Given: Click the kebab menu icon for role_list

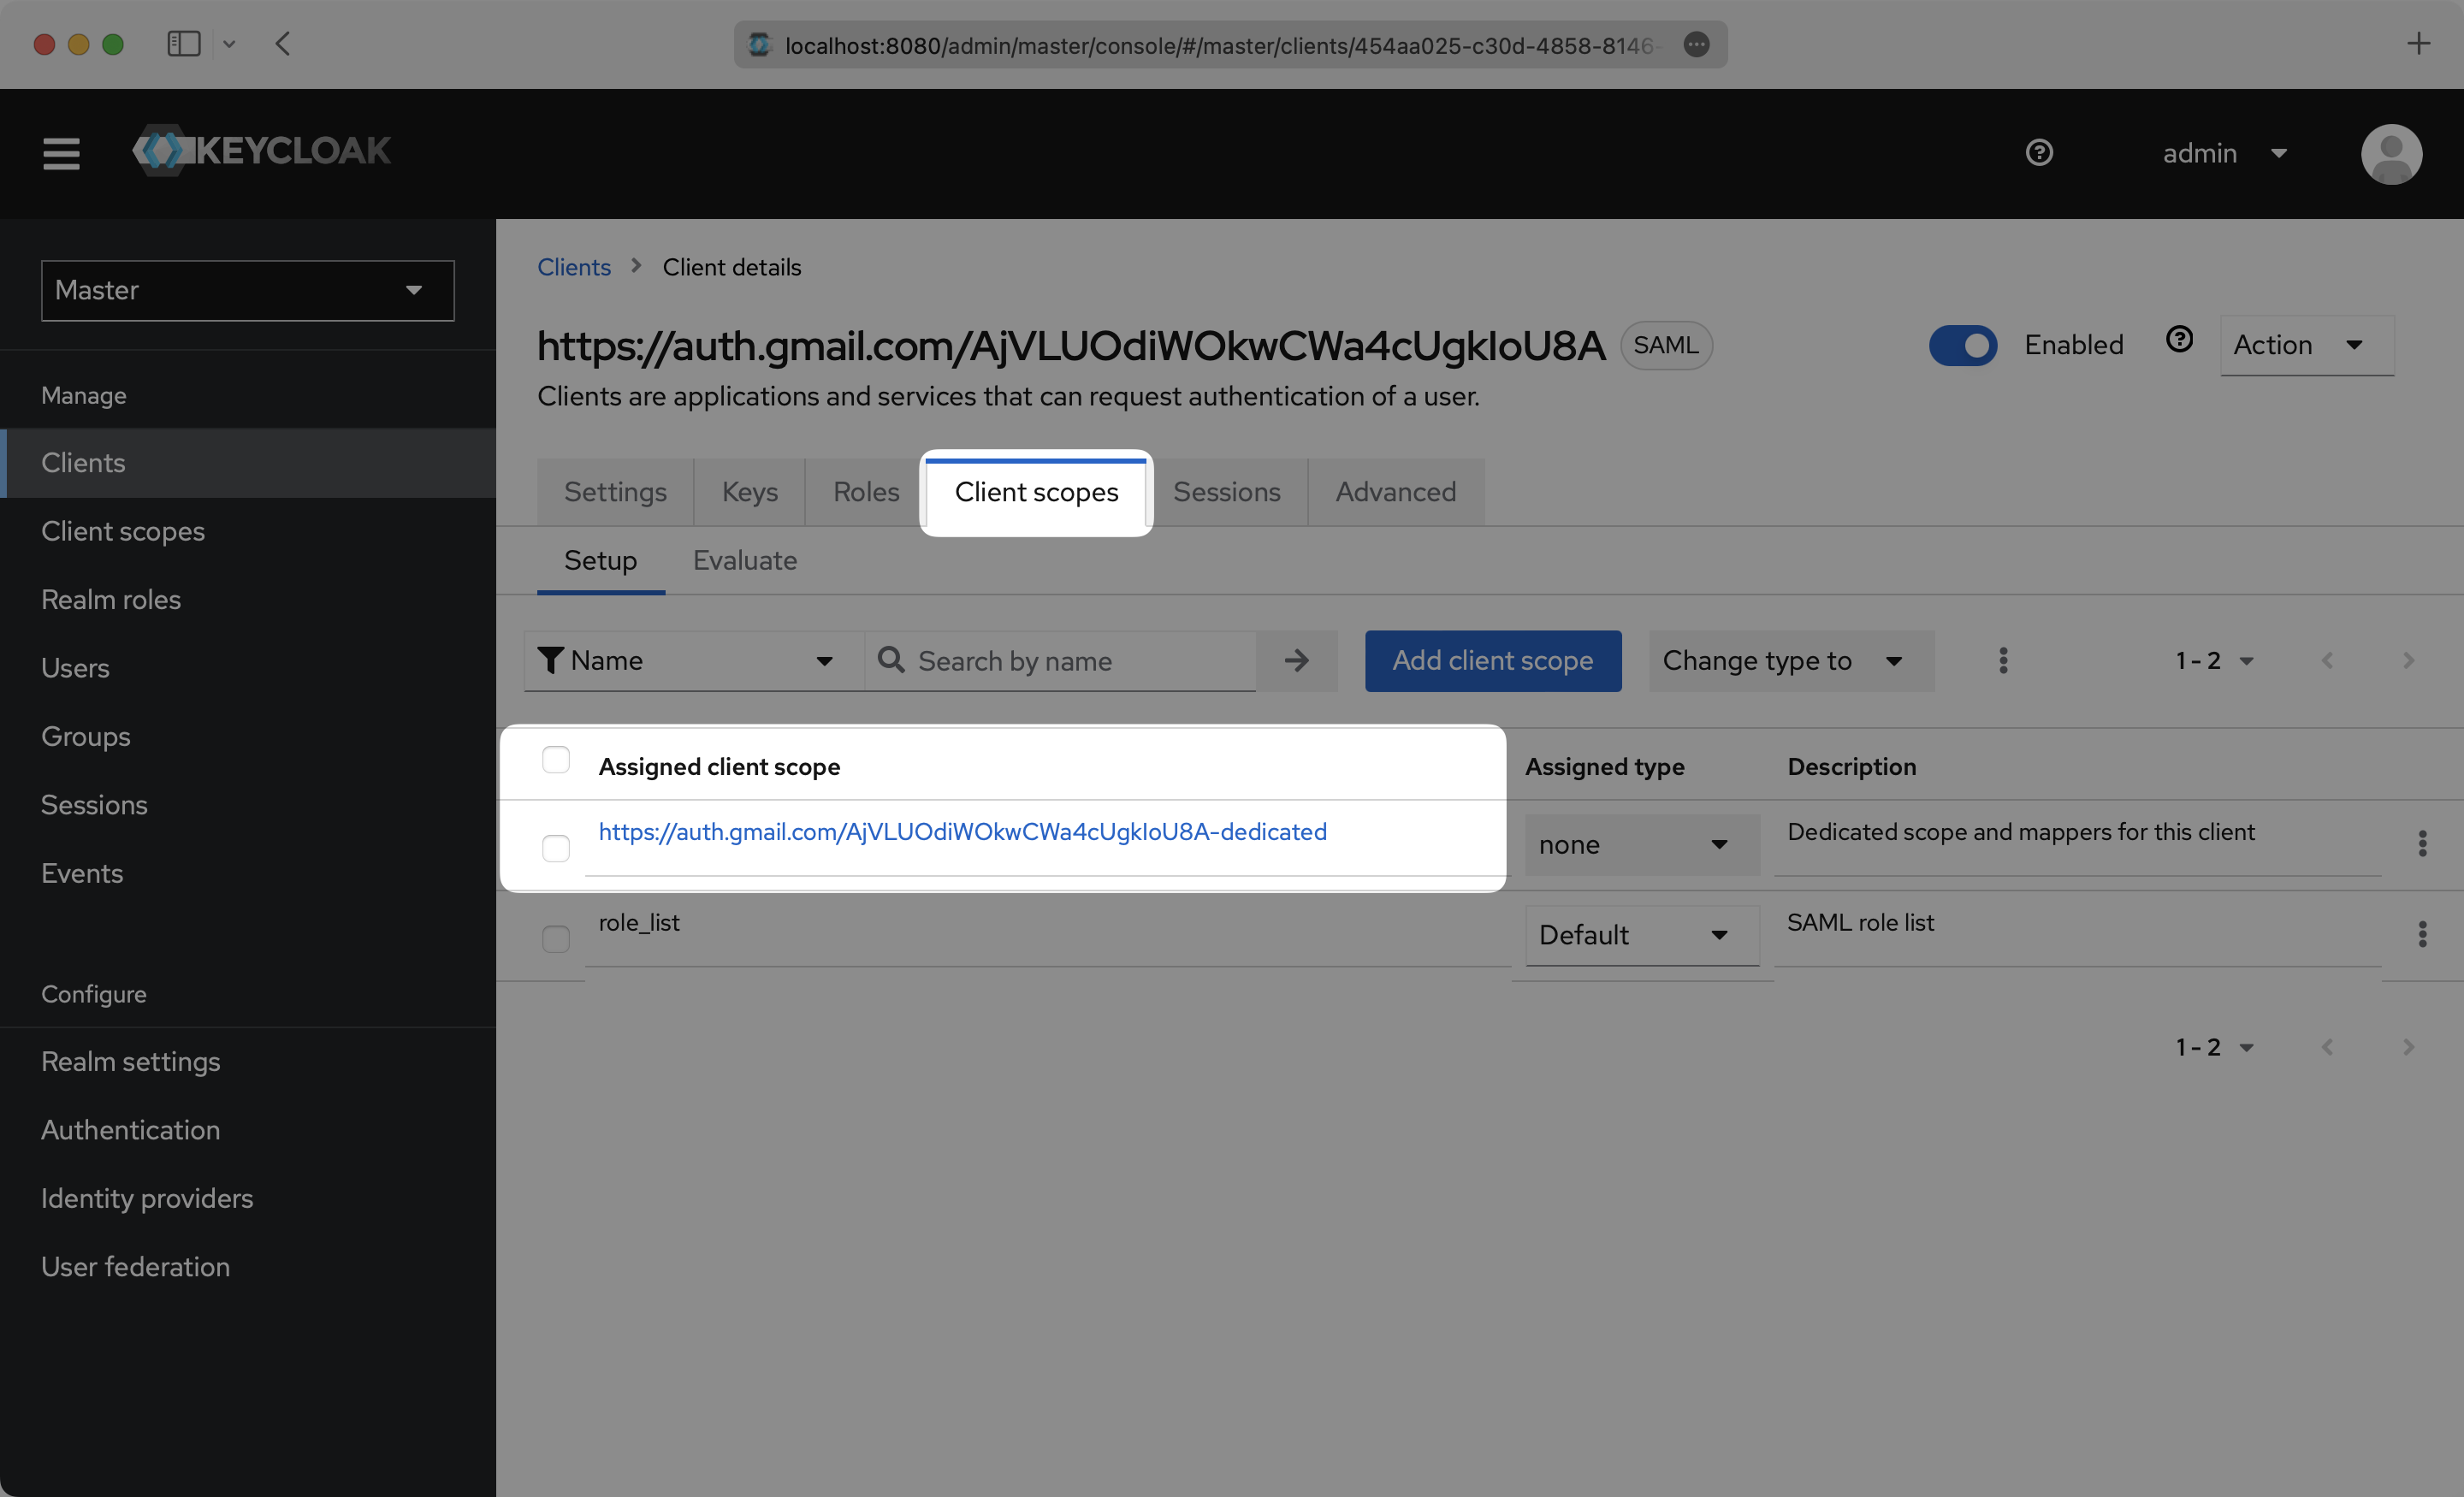Looking at the screenshot, I should pyautogui.click(x=2424, y=934).
